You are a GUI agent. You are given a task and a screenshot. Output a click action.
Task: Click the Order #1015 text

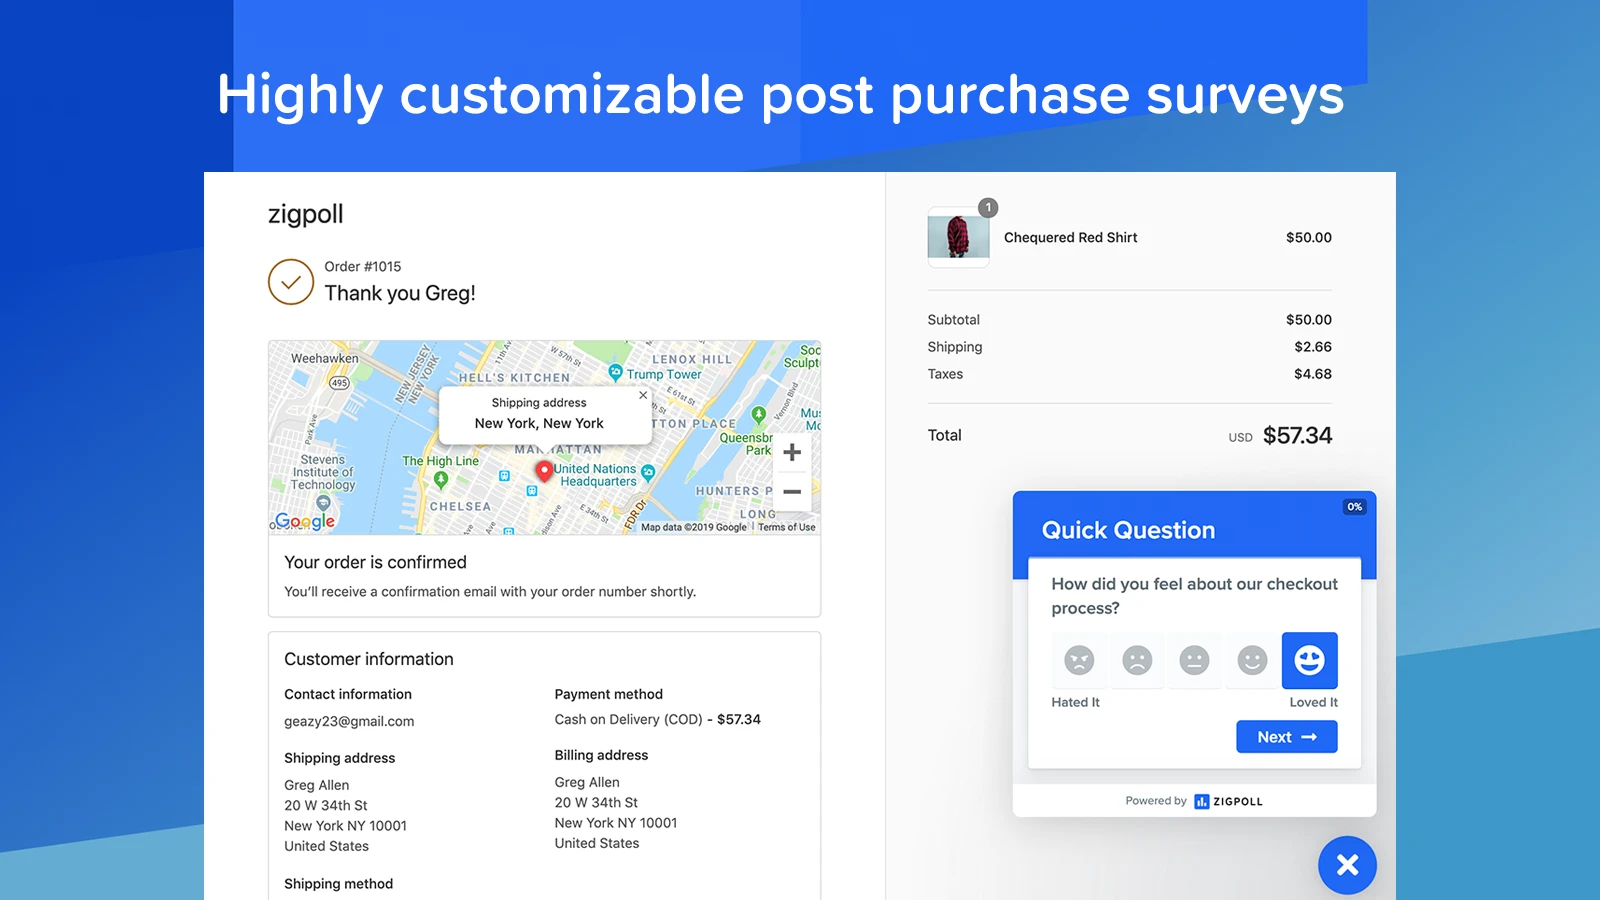pos(363,266)
